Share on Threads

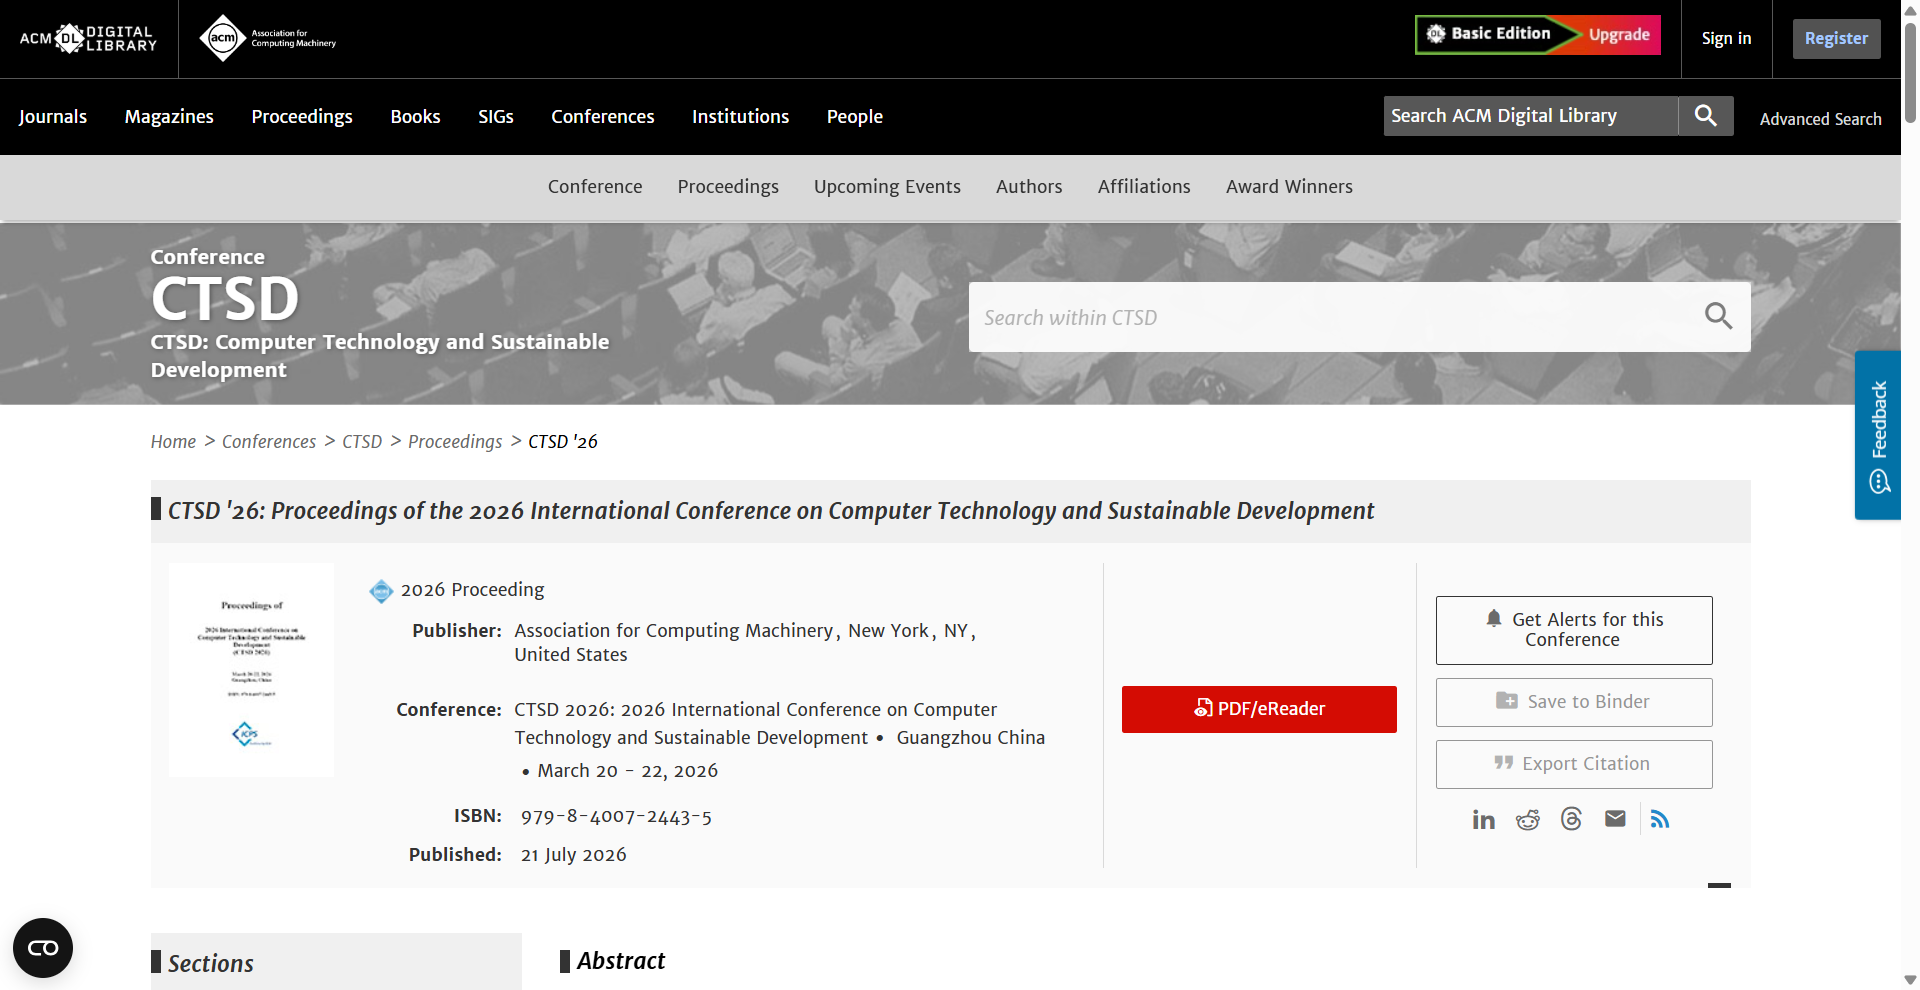click(1571, 820)
